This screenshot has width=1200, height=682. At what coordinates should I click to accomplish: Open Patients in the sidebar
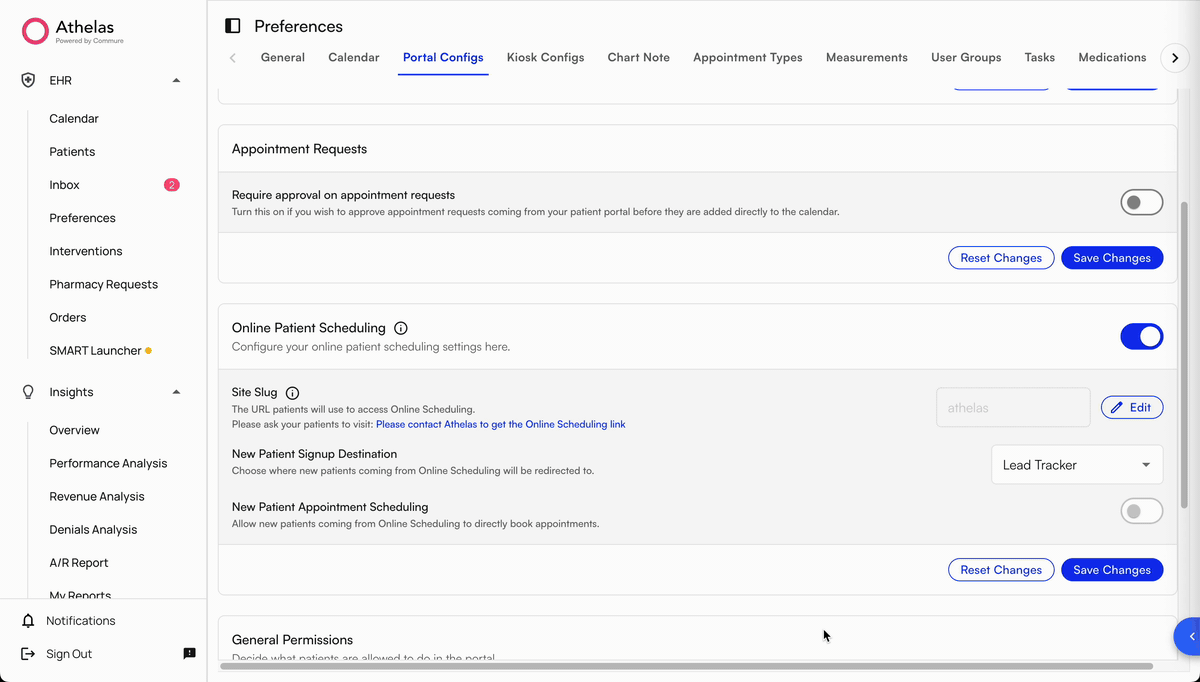[x=72, y=152]
